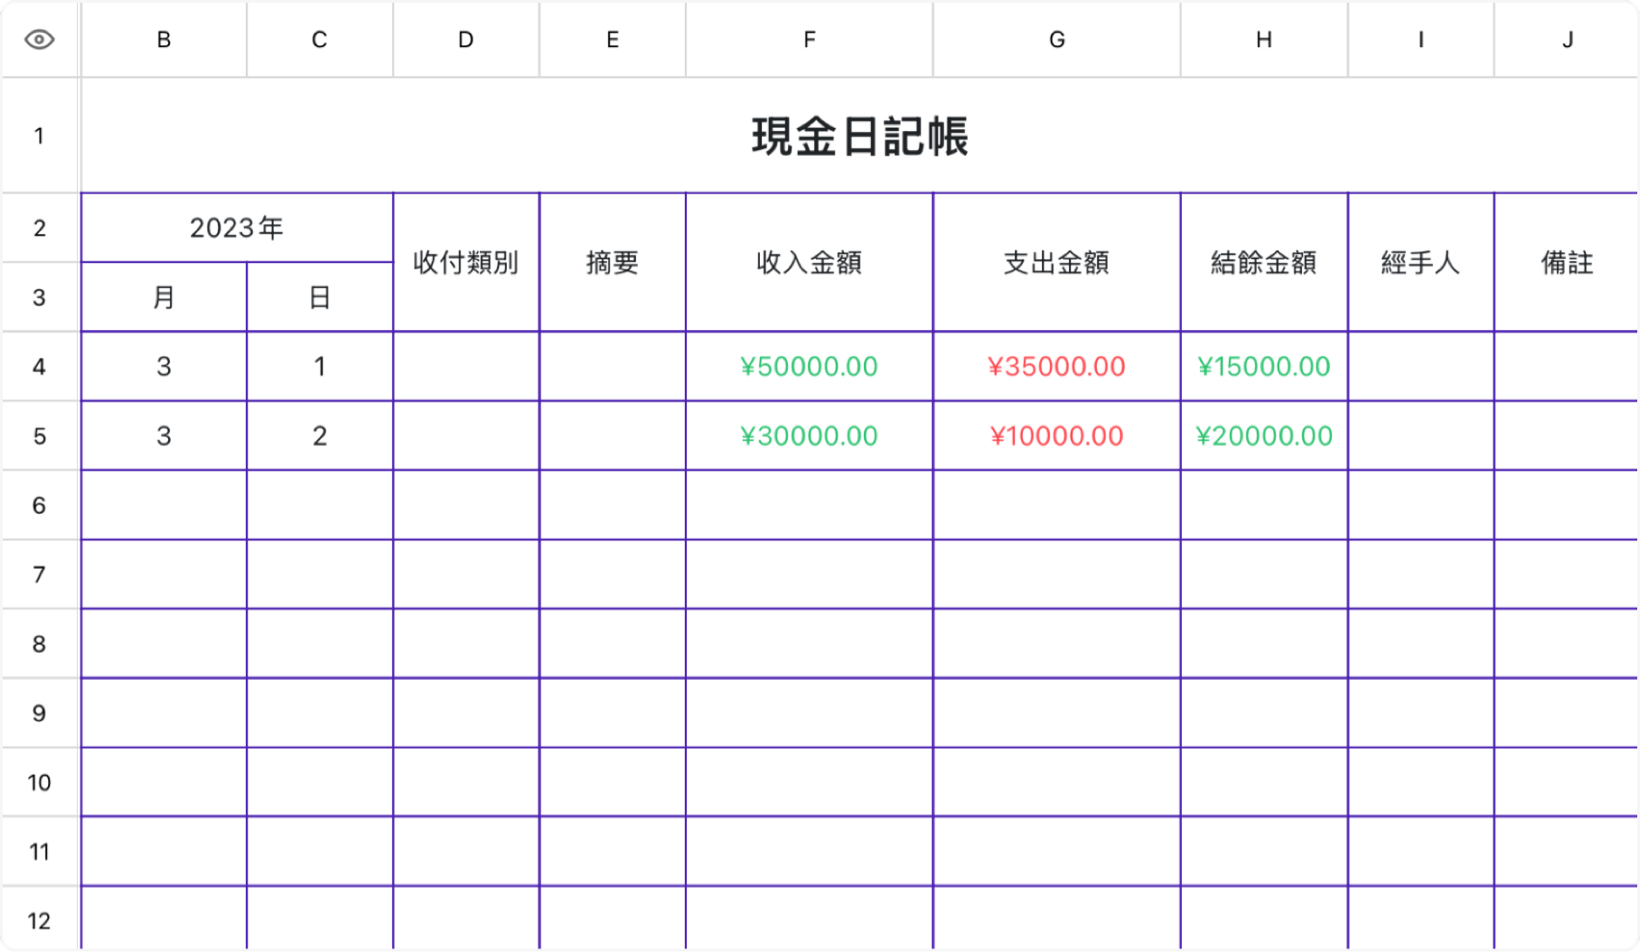Click the 支出金額 header cell
1640x952 pixels.
(x=1057, y=263)
